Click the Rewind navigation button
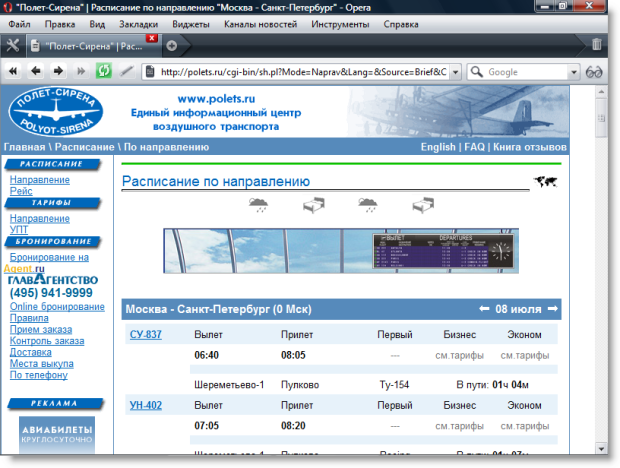Viewport: 620px width, 468px height. click(x=13, y=71)
